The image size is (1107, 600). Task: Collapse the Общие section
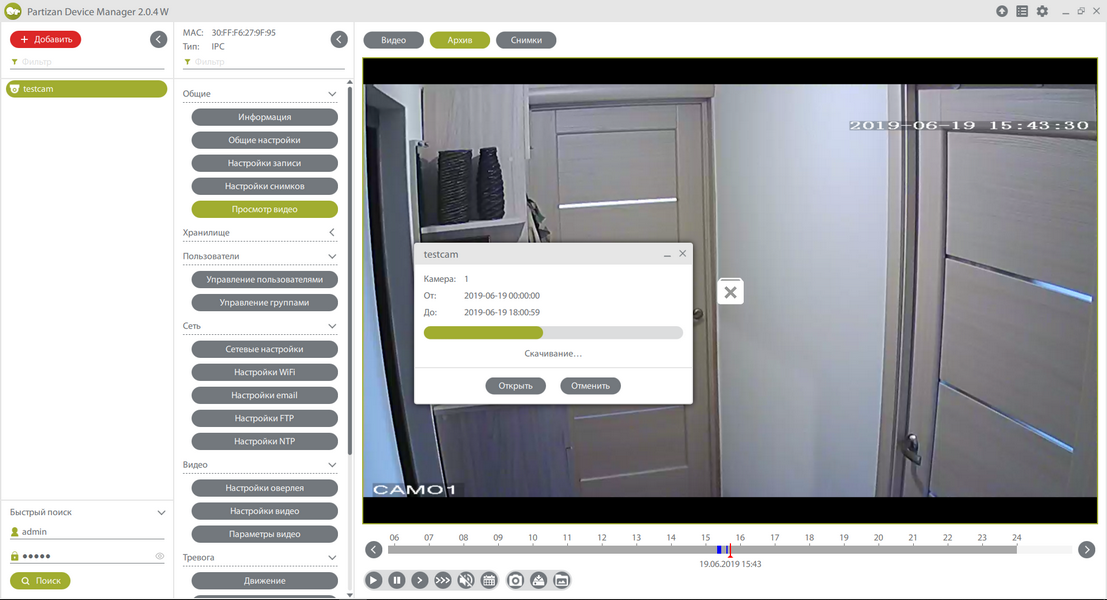click(332, 94)
